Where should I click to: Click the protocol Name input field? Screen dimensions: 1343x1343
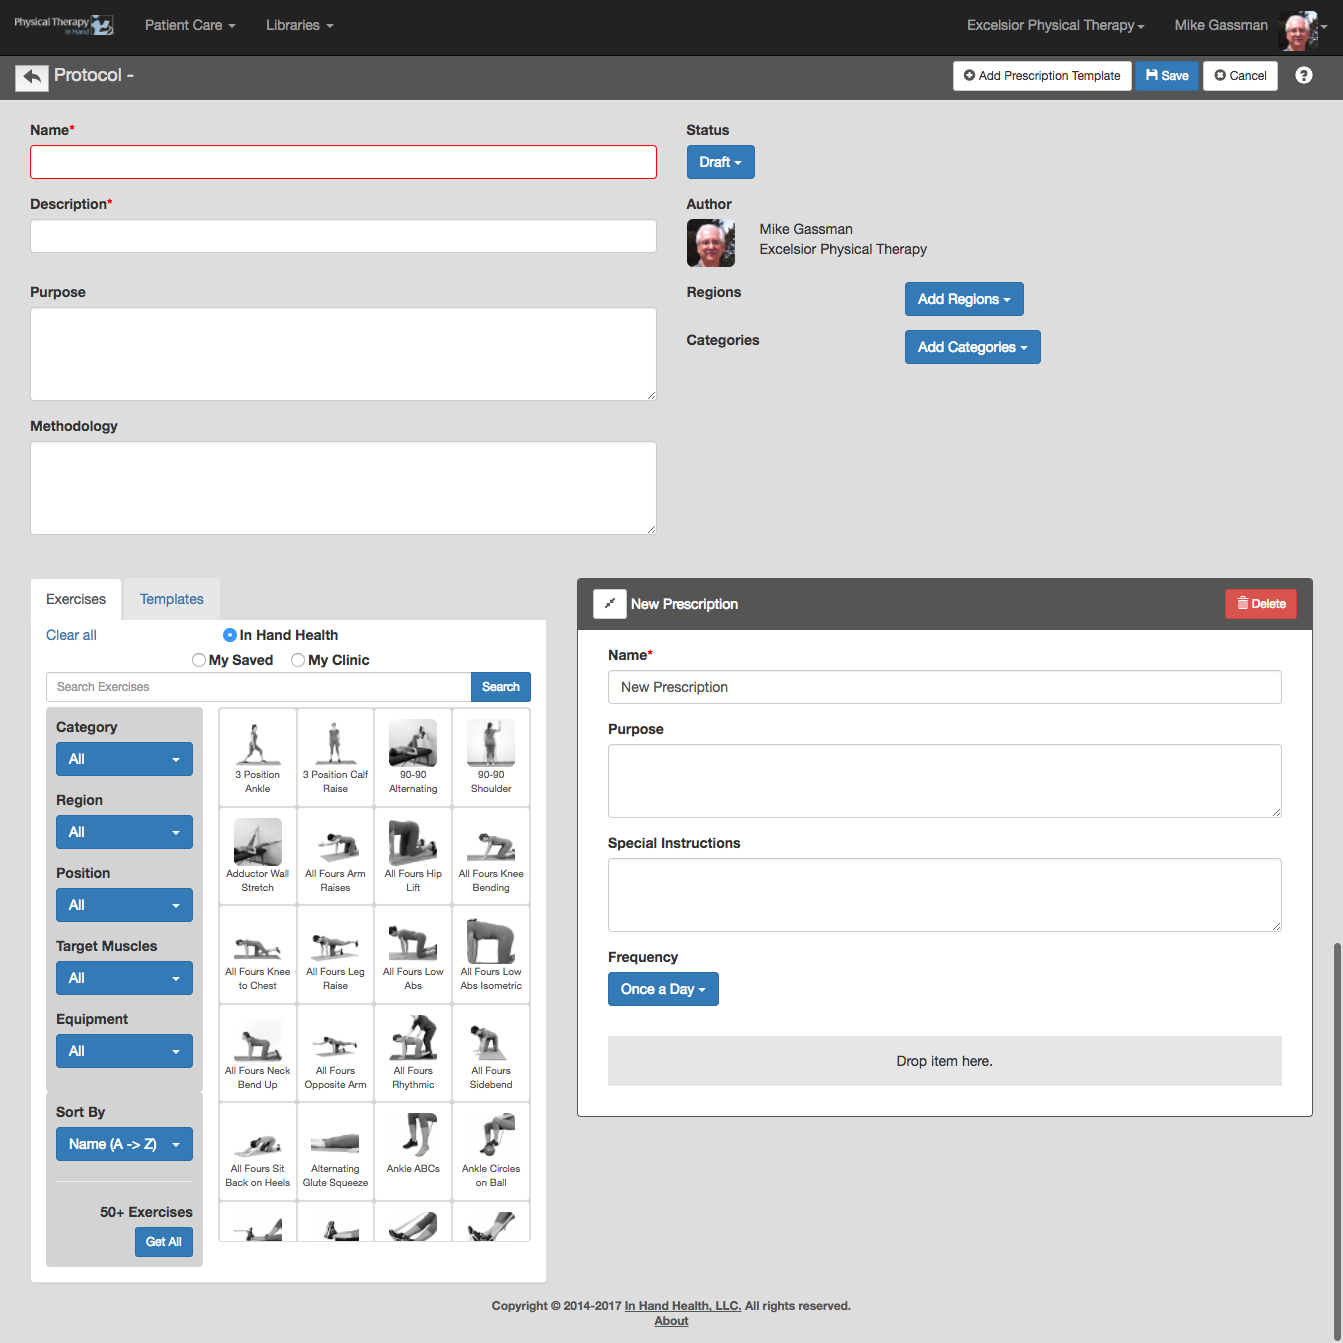[343, 162]
